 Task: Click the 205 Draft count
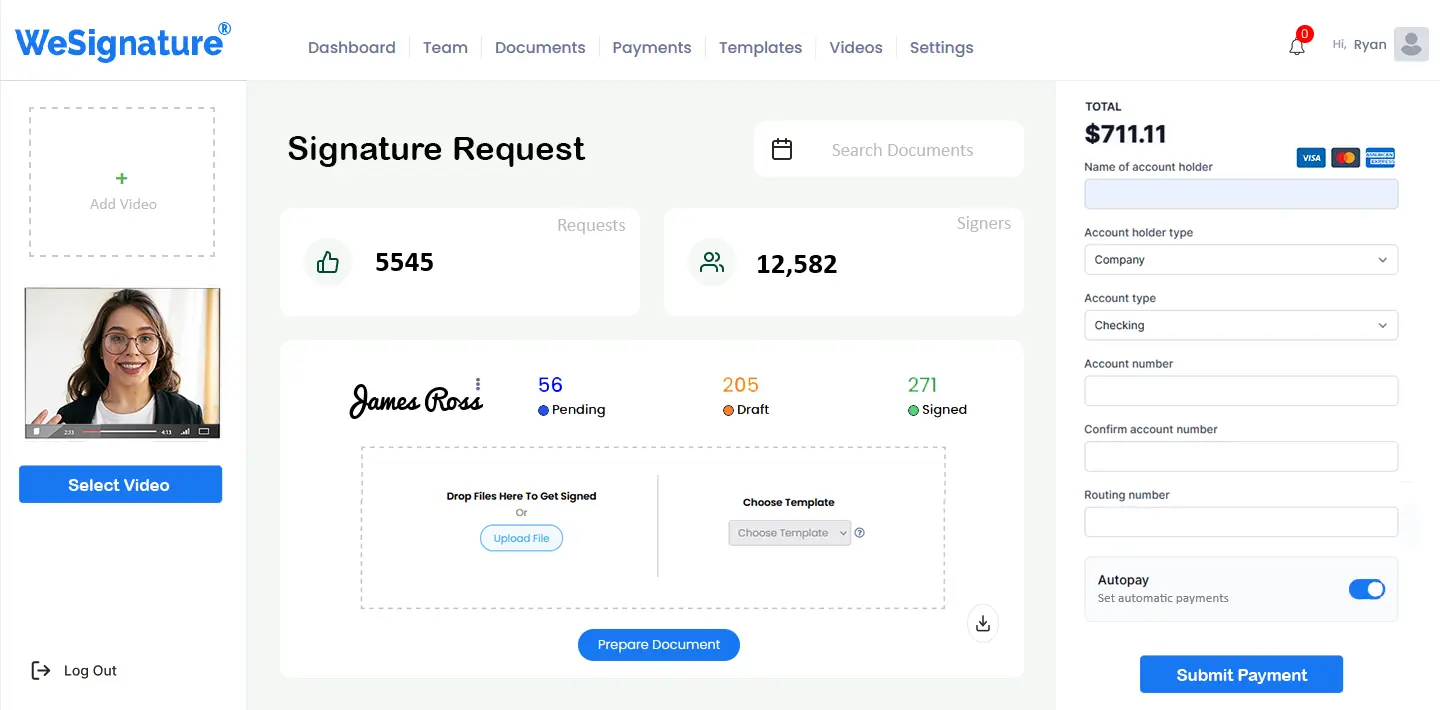(x=740, y=385)
